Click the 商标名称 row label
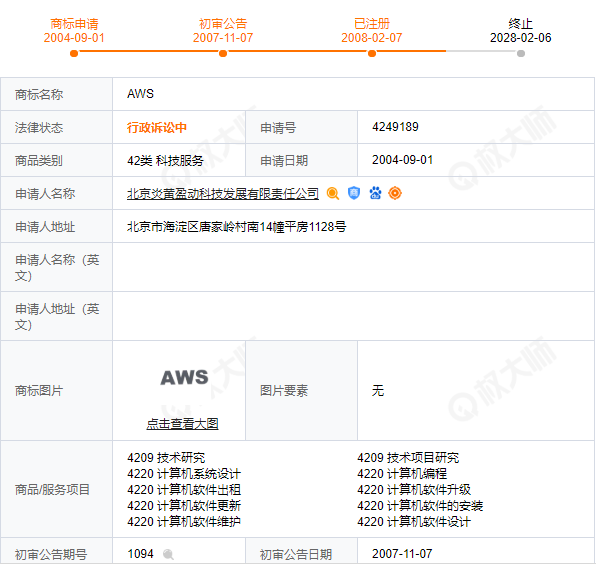596x567 pixels. [39, 95]
